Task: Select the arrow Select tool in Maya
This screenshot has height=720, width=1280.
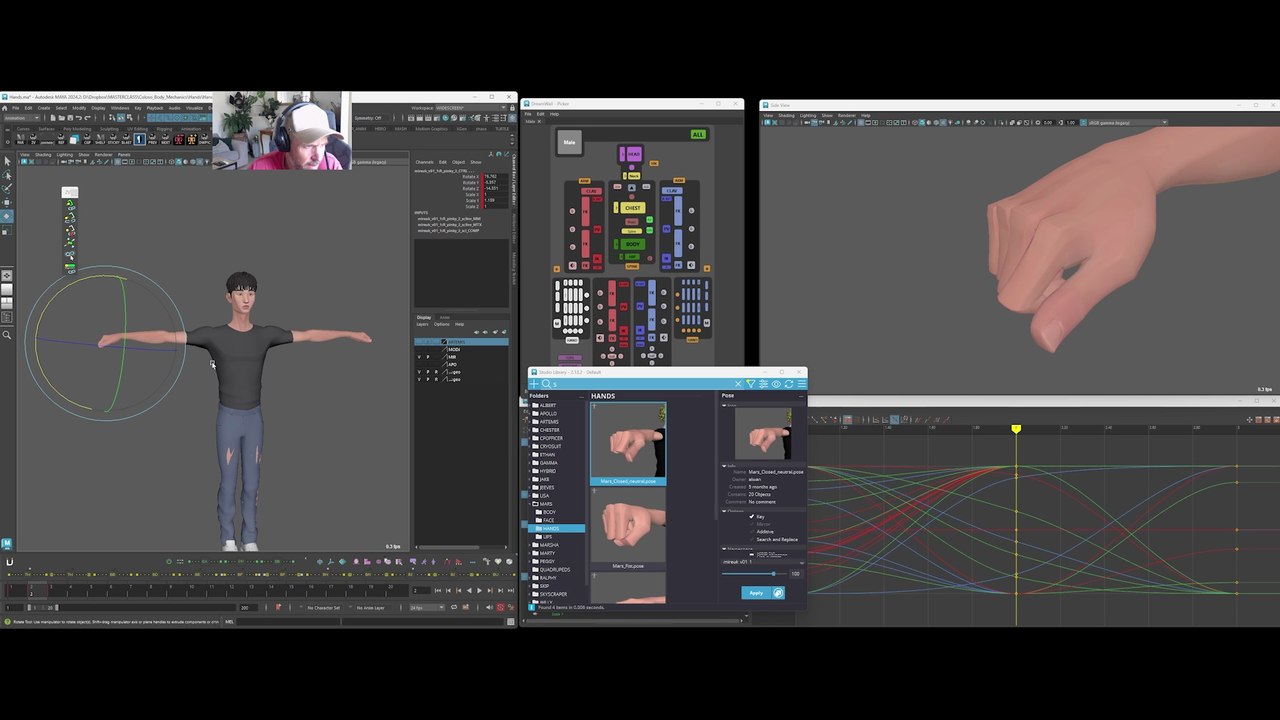Action: [x=7, y=162]
